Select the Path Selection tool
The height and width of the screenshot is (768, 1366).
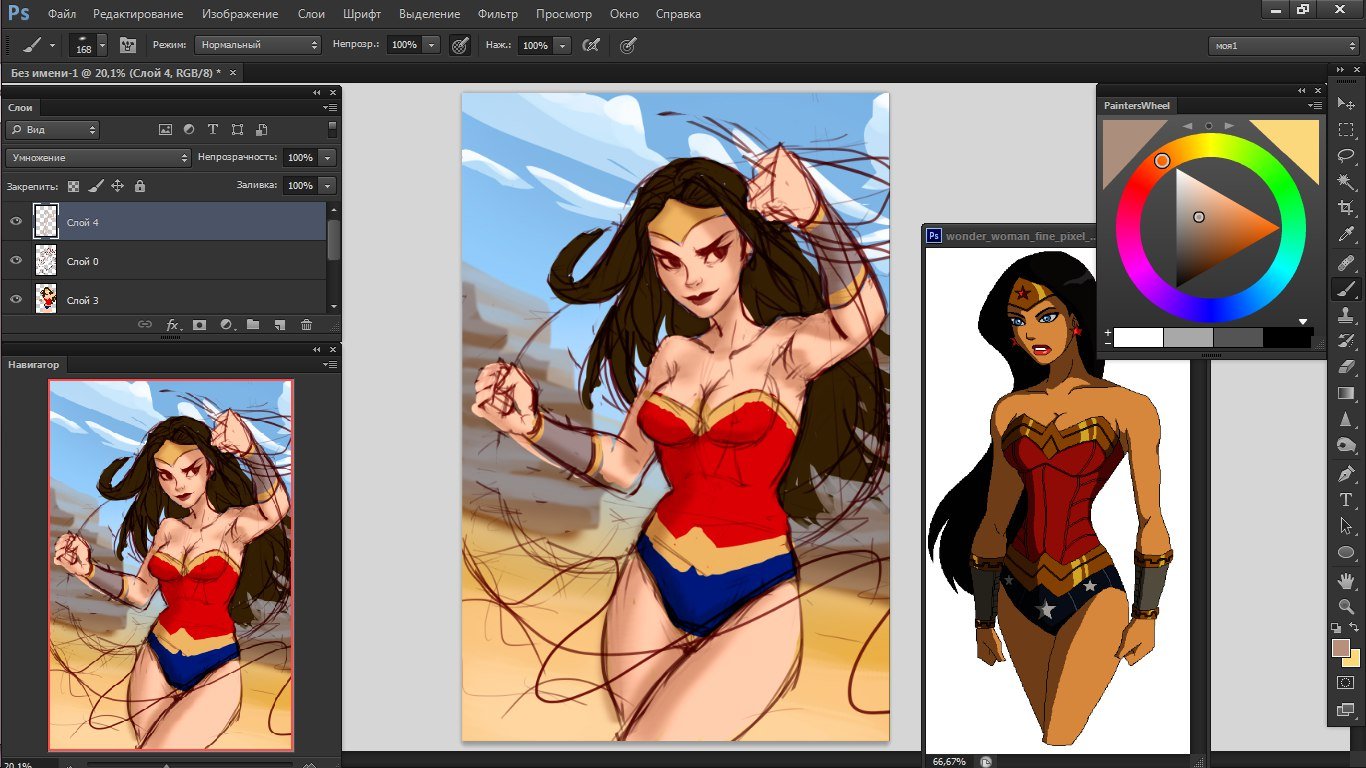(x=1346, y=525)
